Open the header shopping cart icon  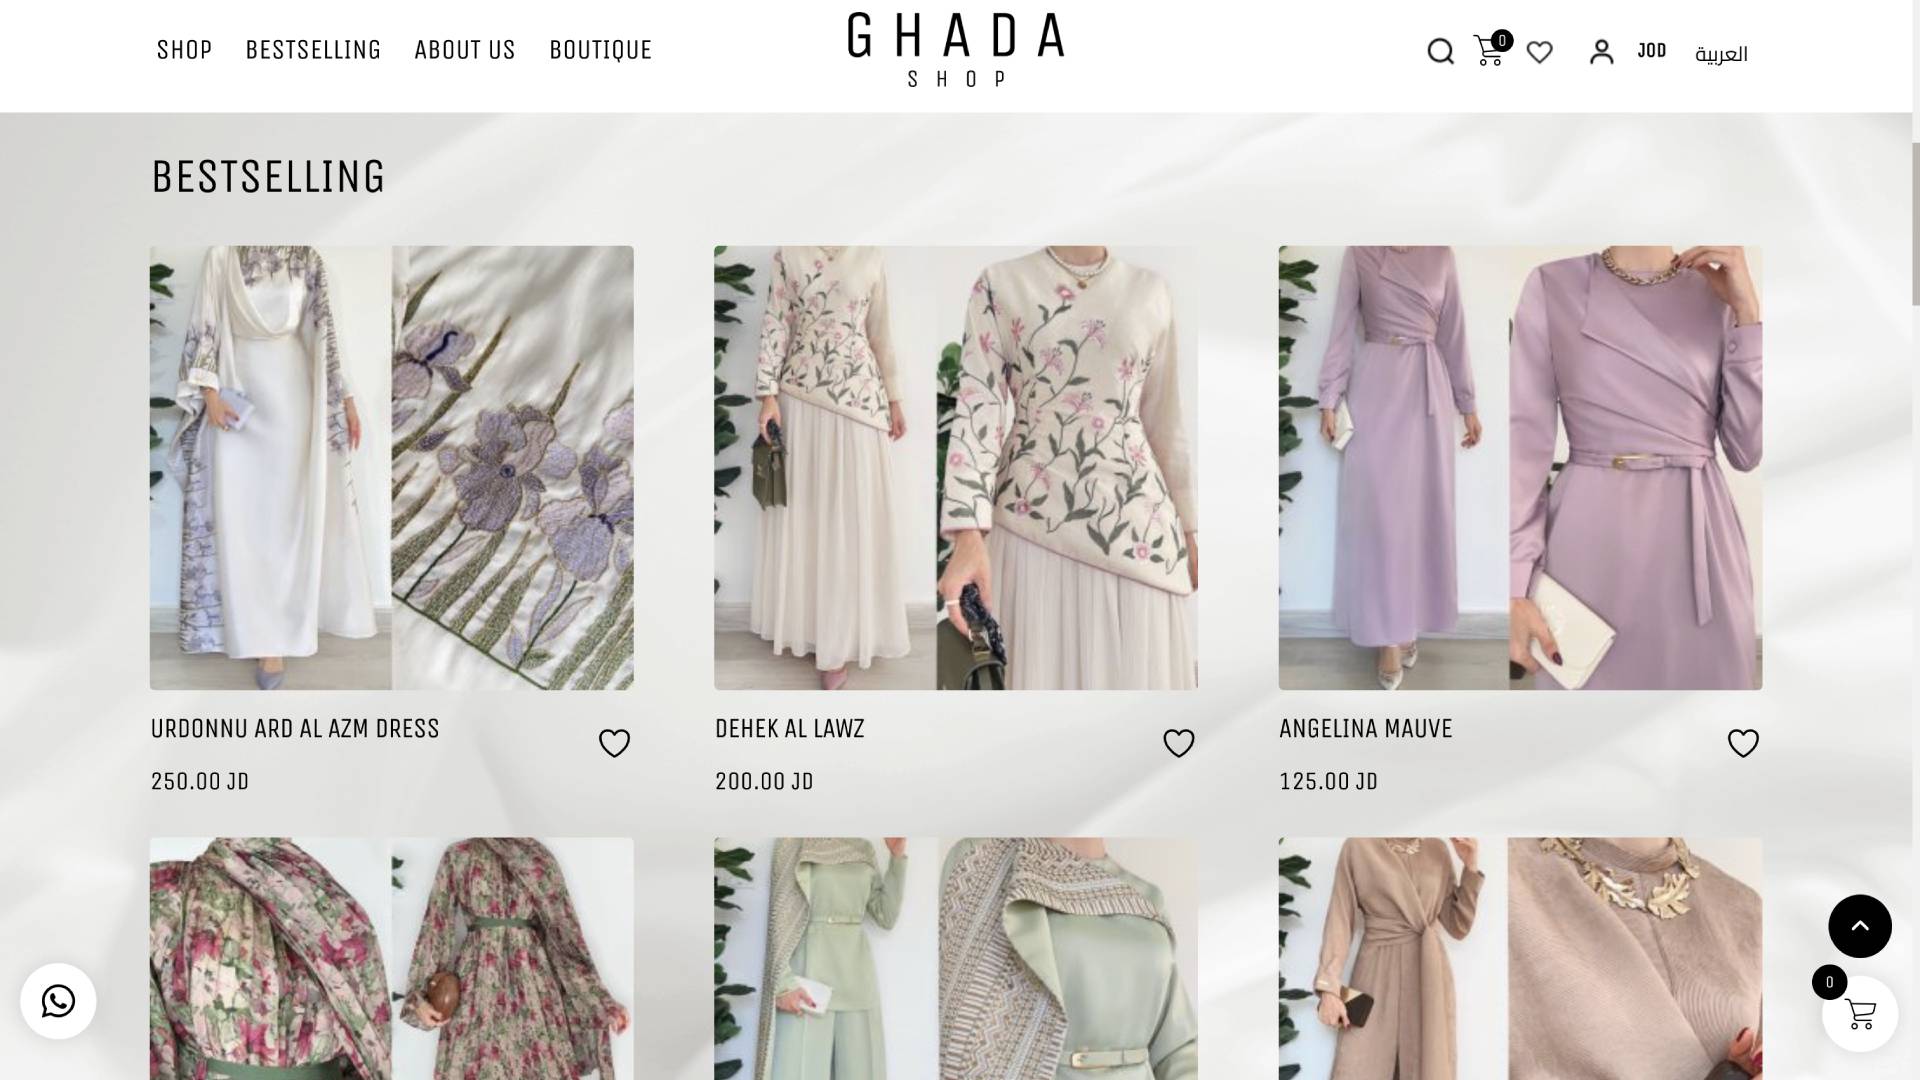click(x=1489, y=51)
